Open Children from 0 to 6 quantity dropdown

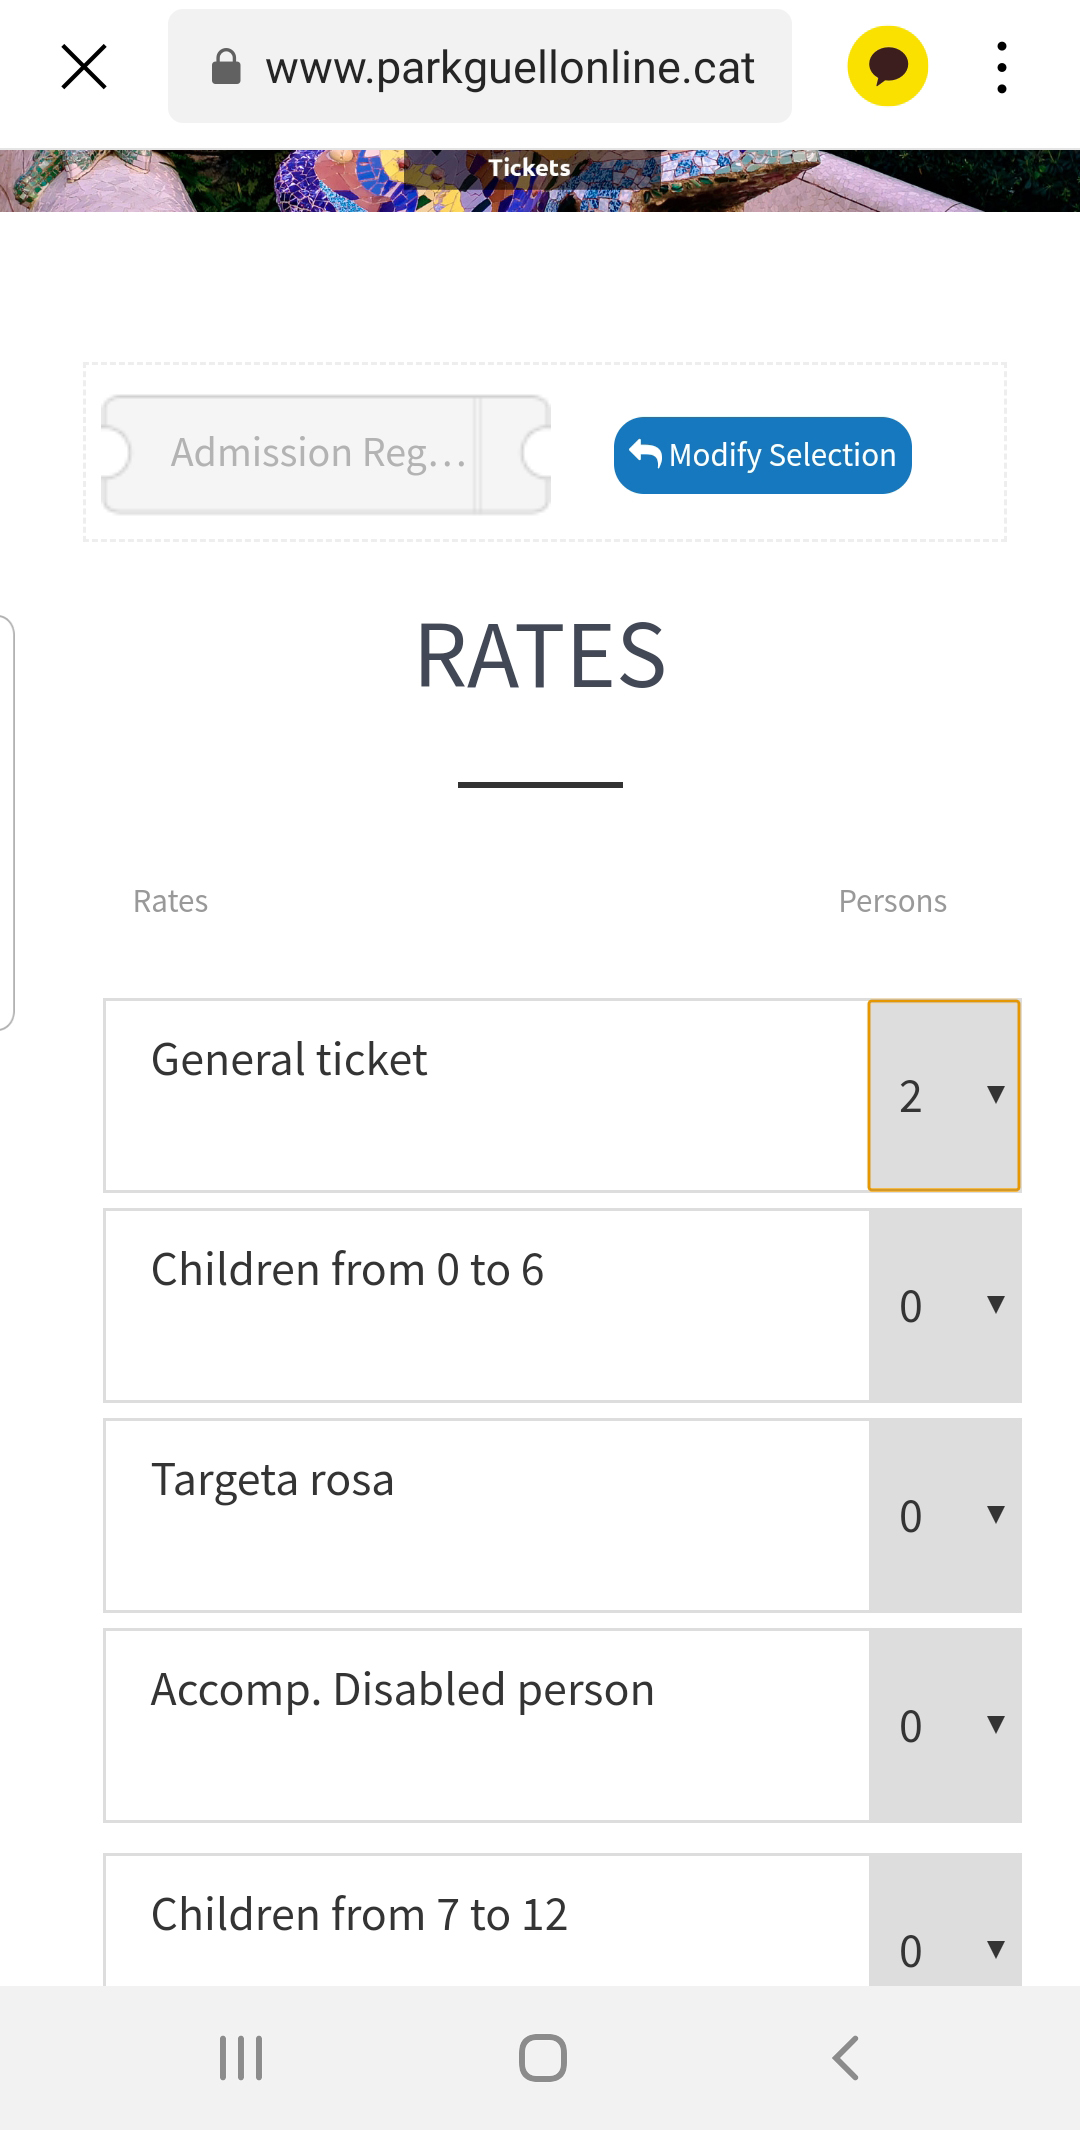click(x=945, y=1305)
